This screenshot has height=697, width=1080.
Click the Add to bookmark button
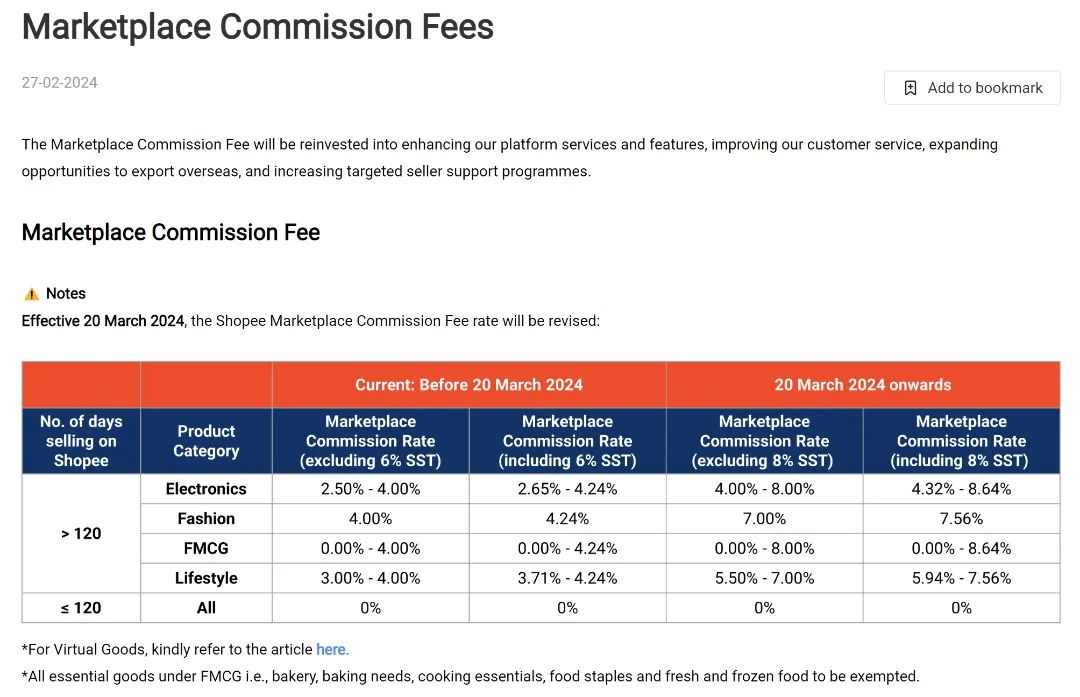(x=972, y=87)
